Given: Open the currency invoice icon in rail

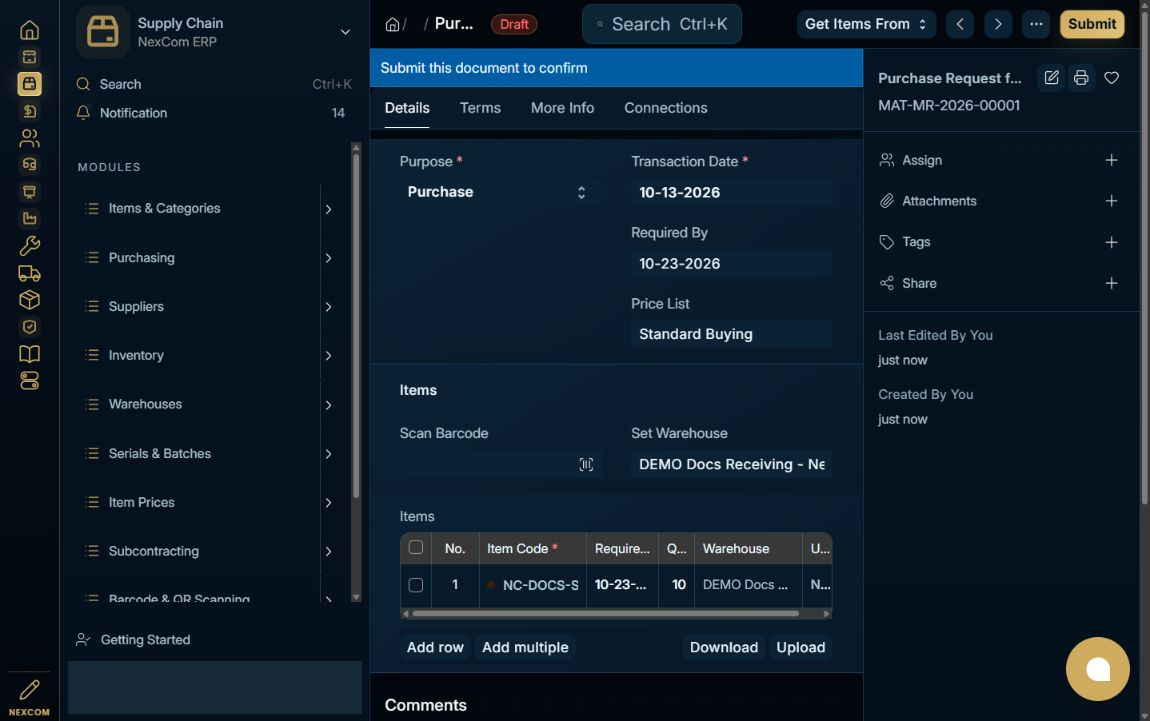Looking at the screenshot, I should pos(29,111).
